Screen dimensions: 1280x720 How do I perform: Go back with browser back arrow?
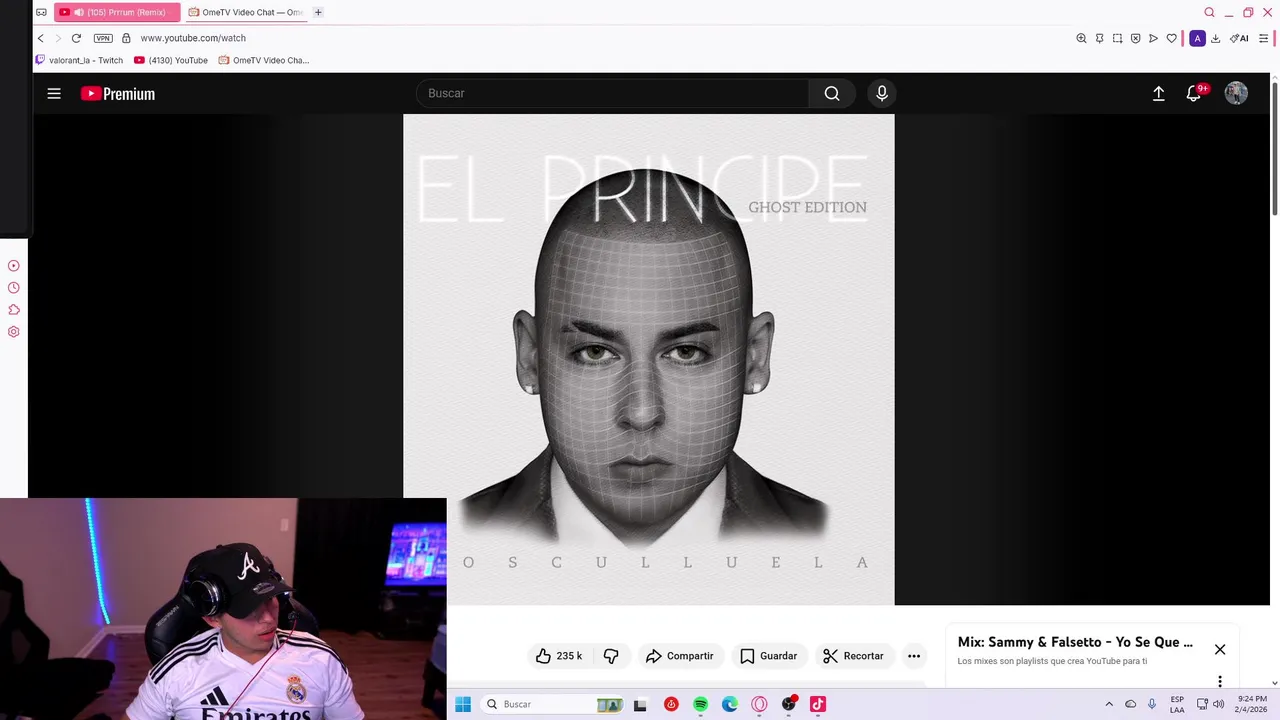pos(41,38)
